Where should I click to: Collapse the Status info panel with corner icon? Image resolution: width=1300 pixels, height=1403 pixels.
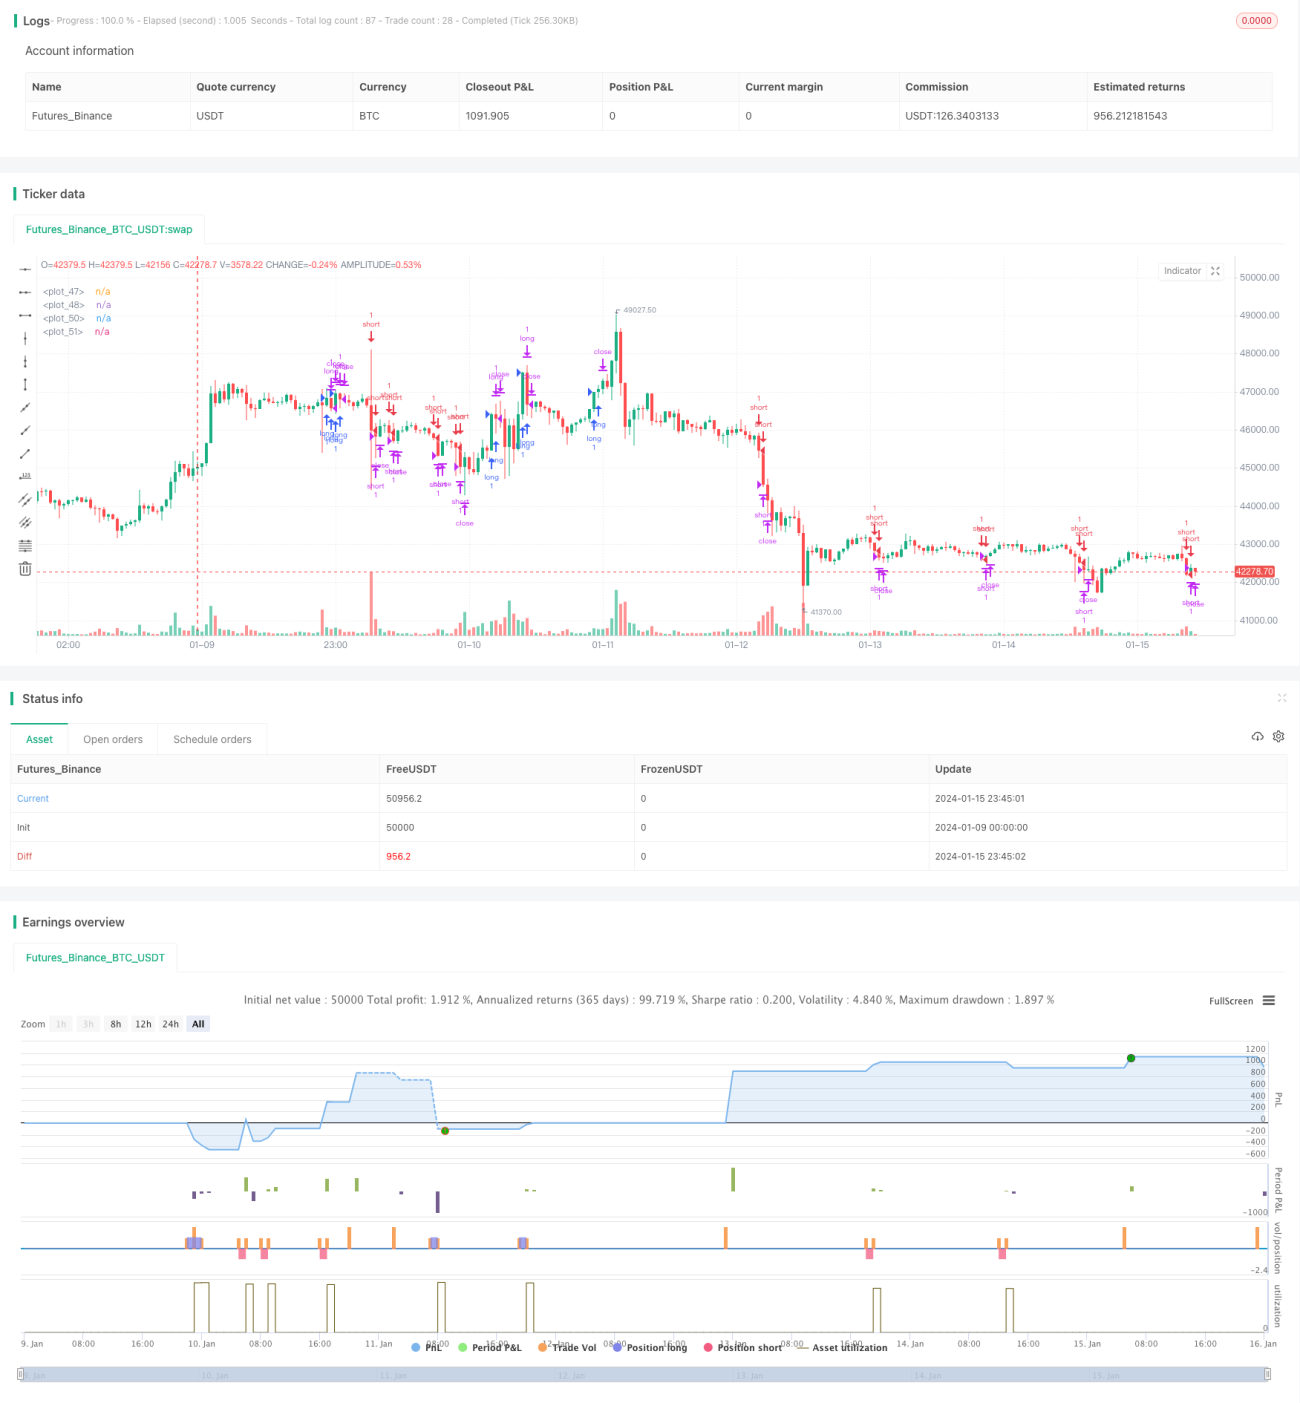[x=1281, y=698]
